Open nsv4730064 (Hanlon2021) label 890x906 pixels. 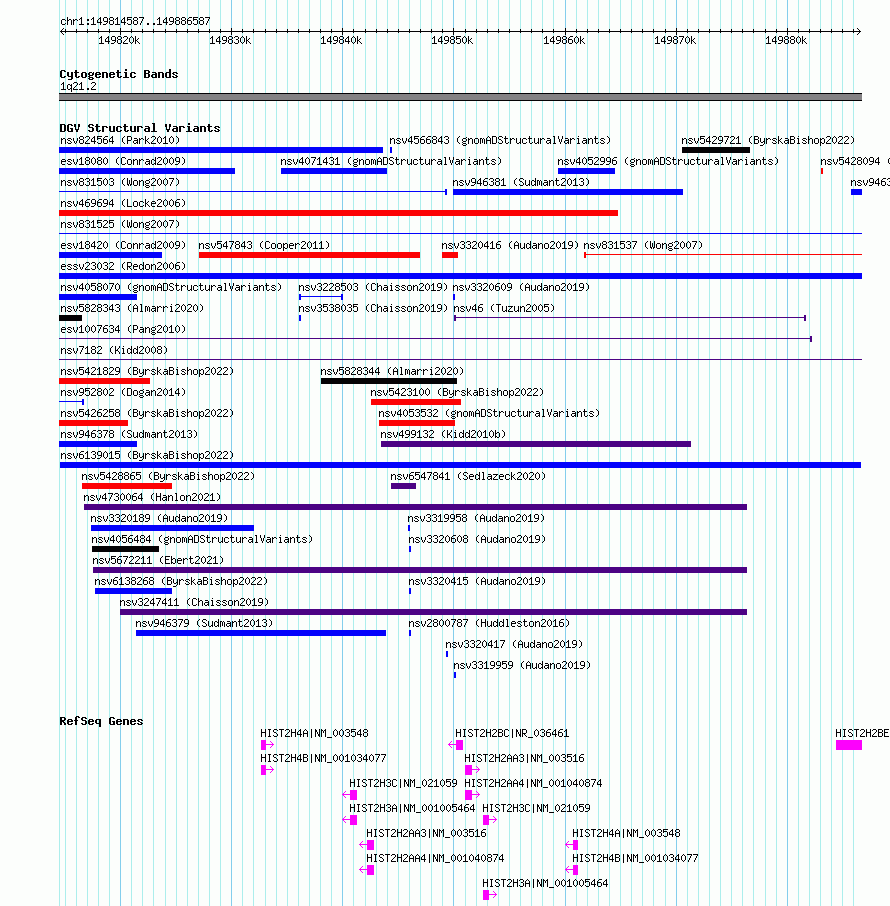coord(152,497)
